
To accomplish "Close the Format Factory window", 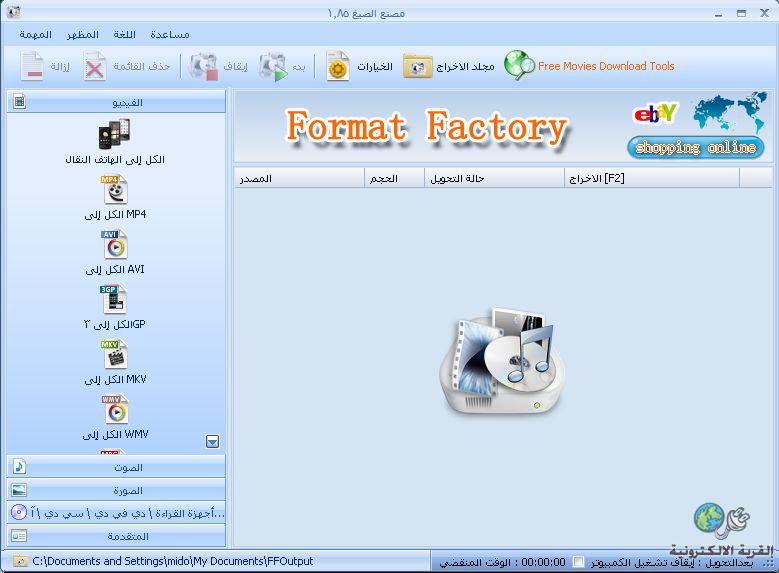I will [765, 14].
